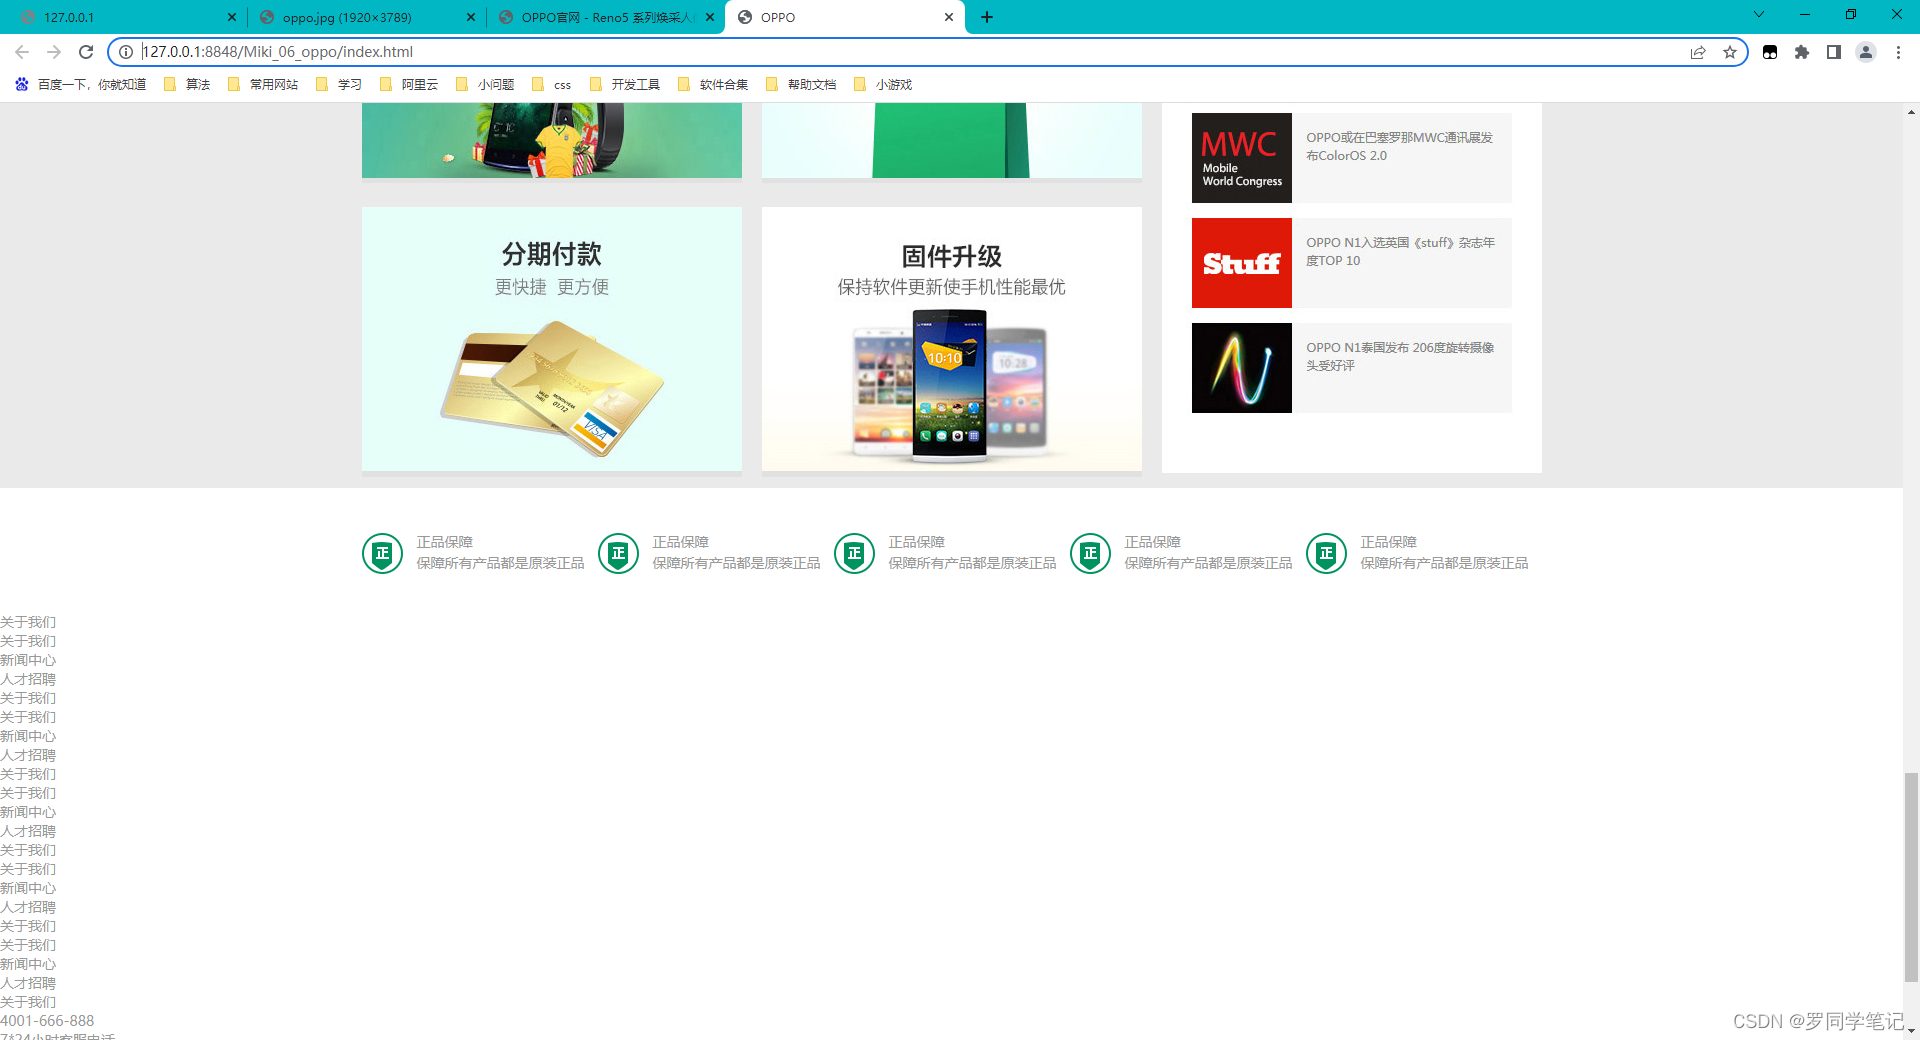This screenshot has width=1920, height=1040.
Task: Open the tab search chevron dropdown
Action: [x=1758, y=15]
